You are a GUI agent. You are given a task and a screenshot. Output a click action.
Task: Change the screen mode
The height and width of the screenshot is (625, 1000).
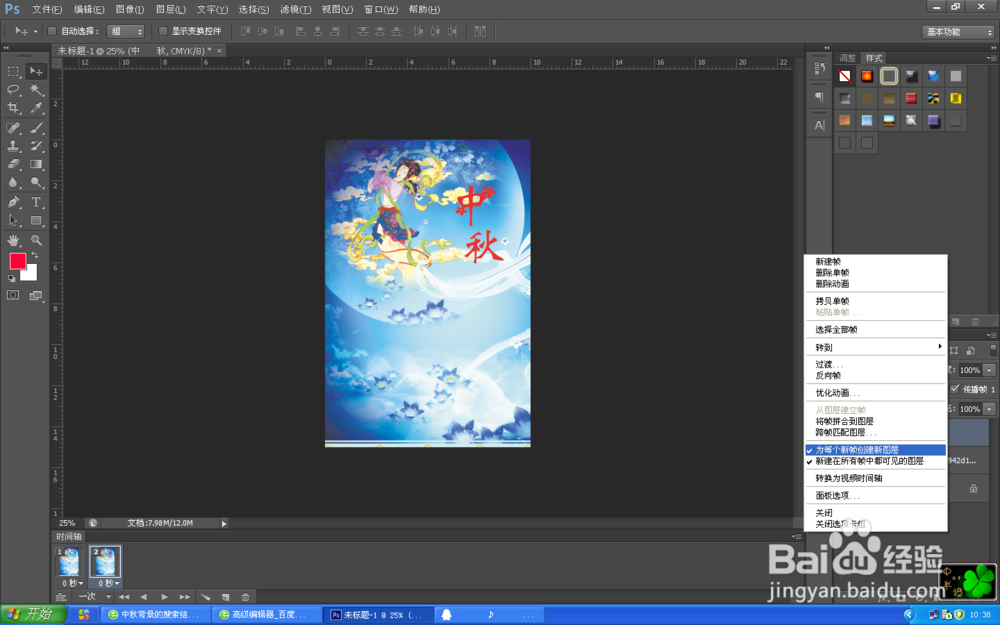pos(36,295)
